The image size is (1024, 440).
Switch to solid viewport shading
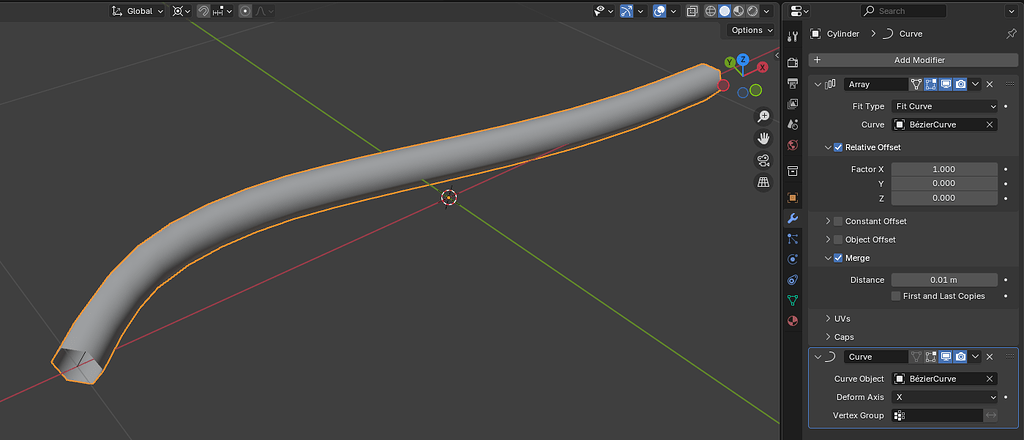pyautogui.click(x=725, y=11)
